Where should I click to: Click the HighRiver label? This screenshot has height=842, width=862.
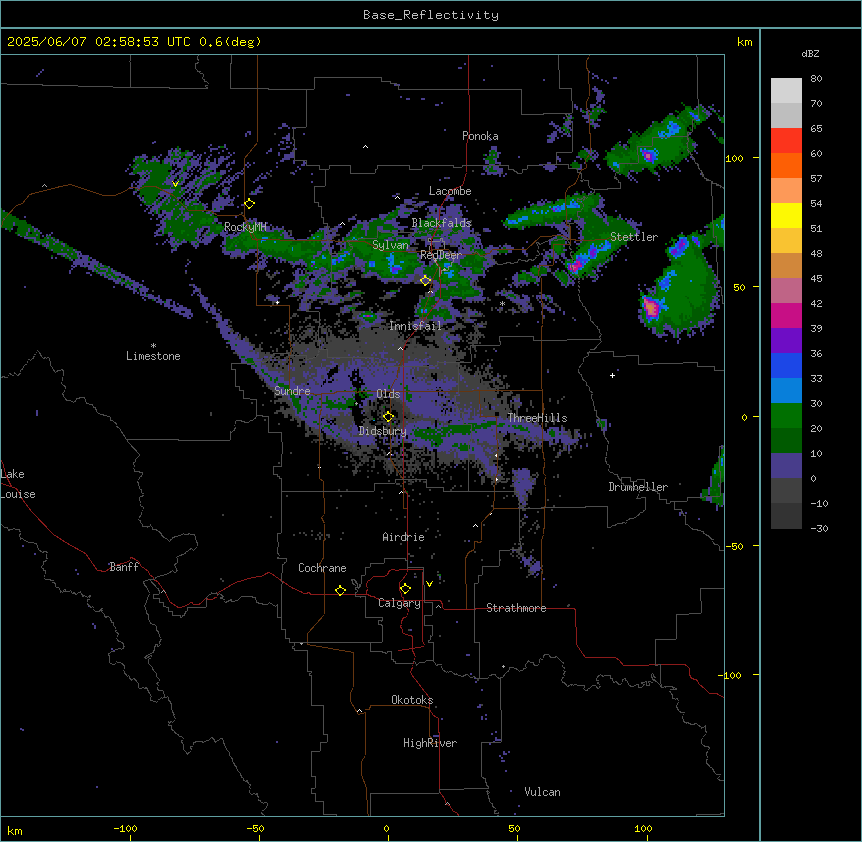(430, 743)
